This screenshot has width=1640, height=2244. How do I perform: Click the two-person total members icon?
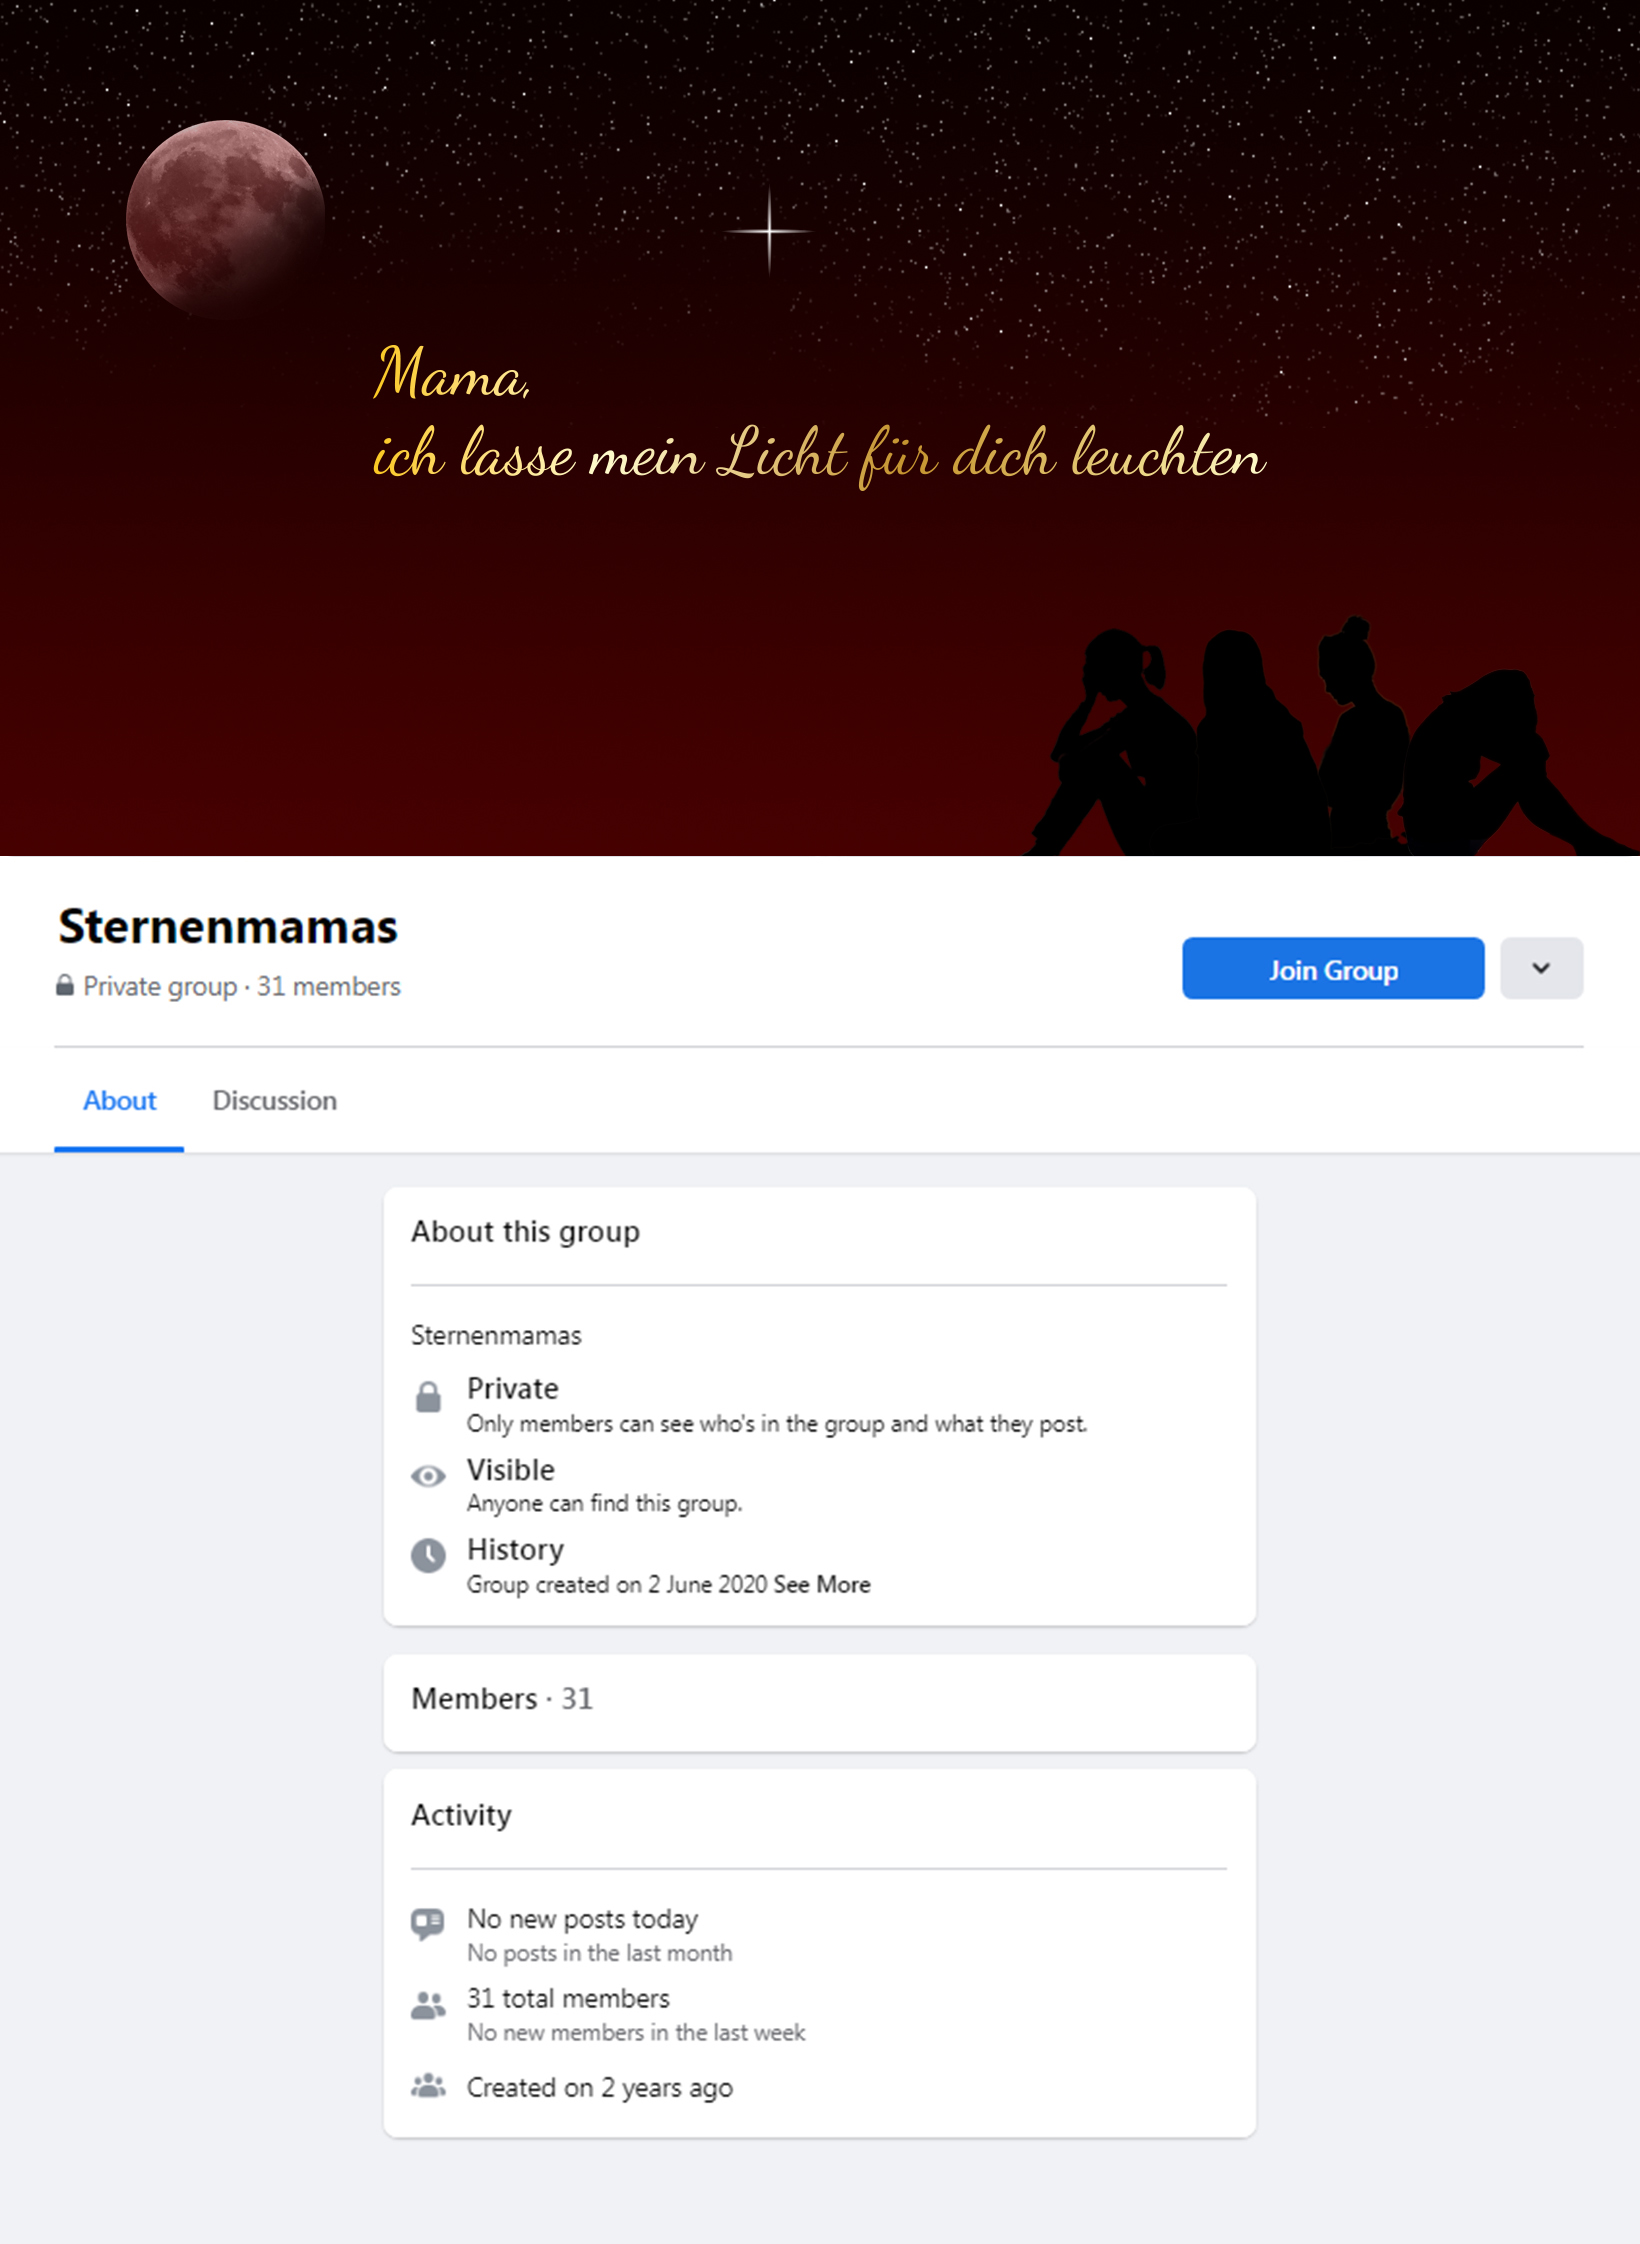tap(428, 2005)
